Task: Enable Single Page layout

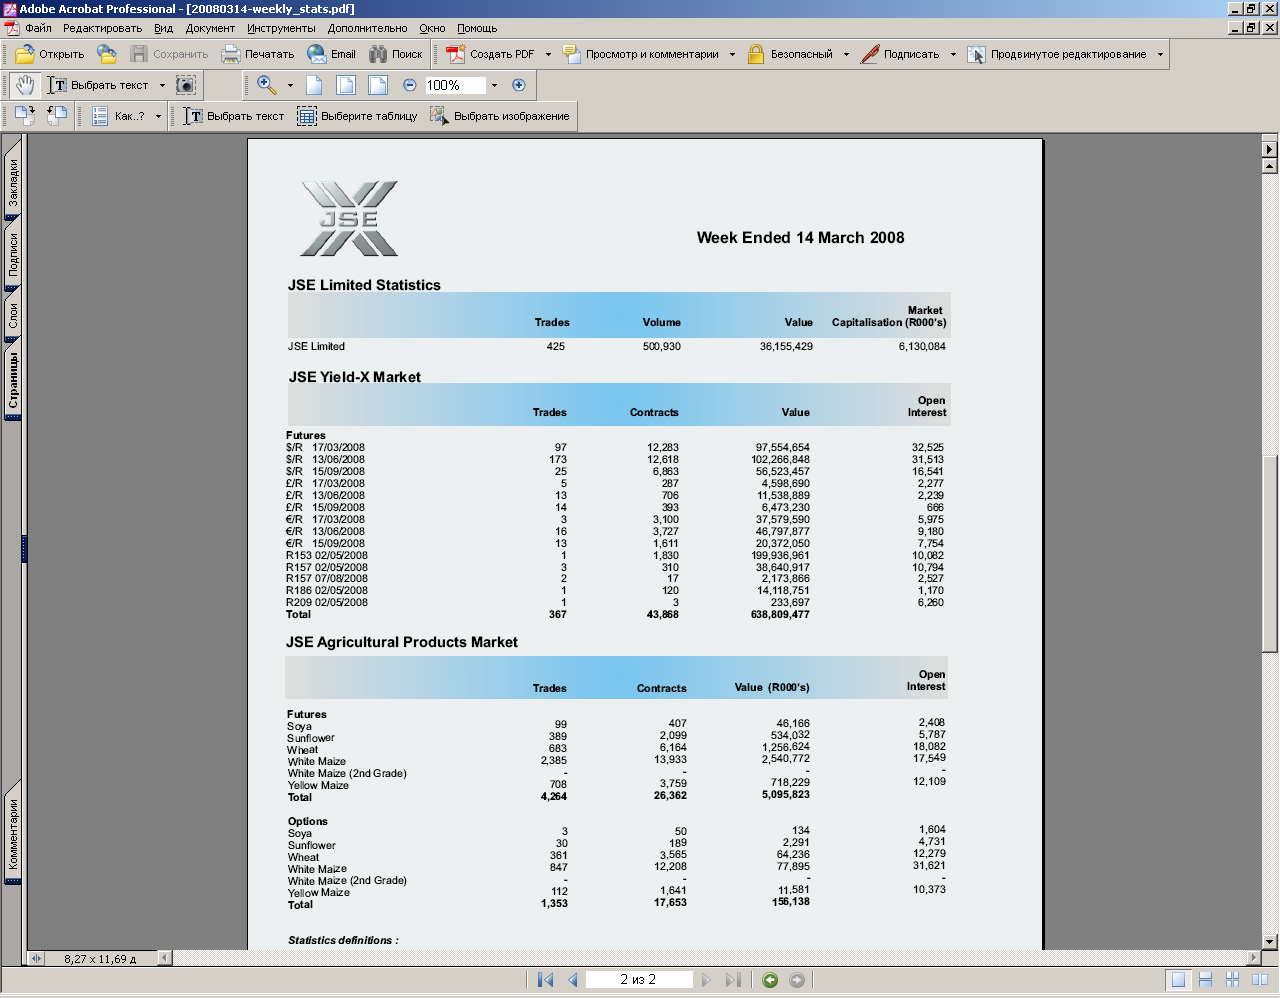Action: [x=1179, y=980]
